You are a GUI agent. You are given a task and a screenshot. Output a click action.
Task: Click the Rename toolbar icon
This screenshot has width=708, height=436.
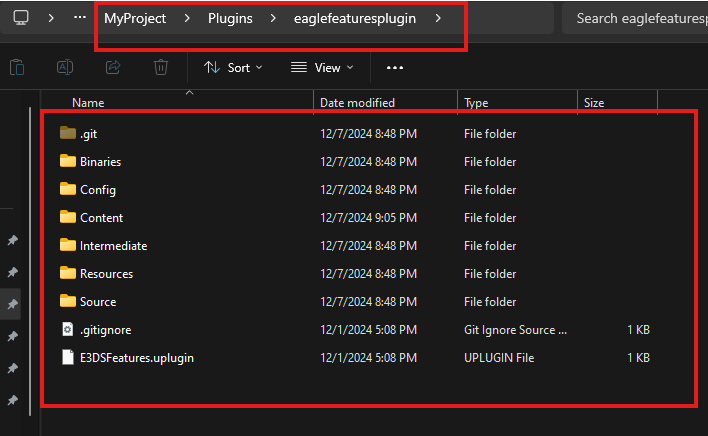(65, 67)
